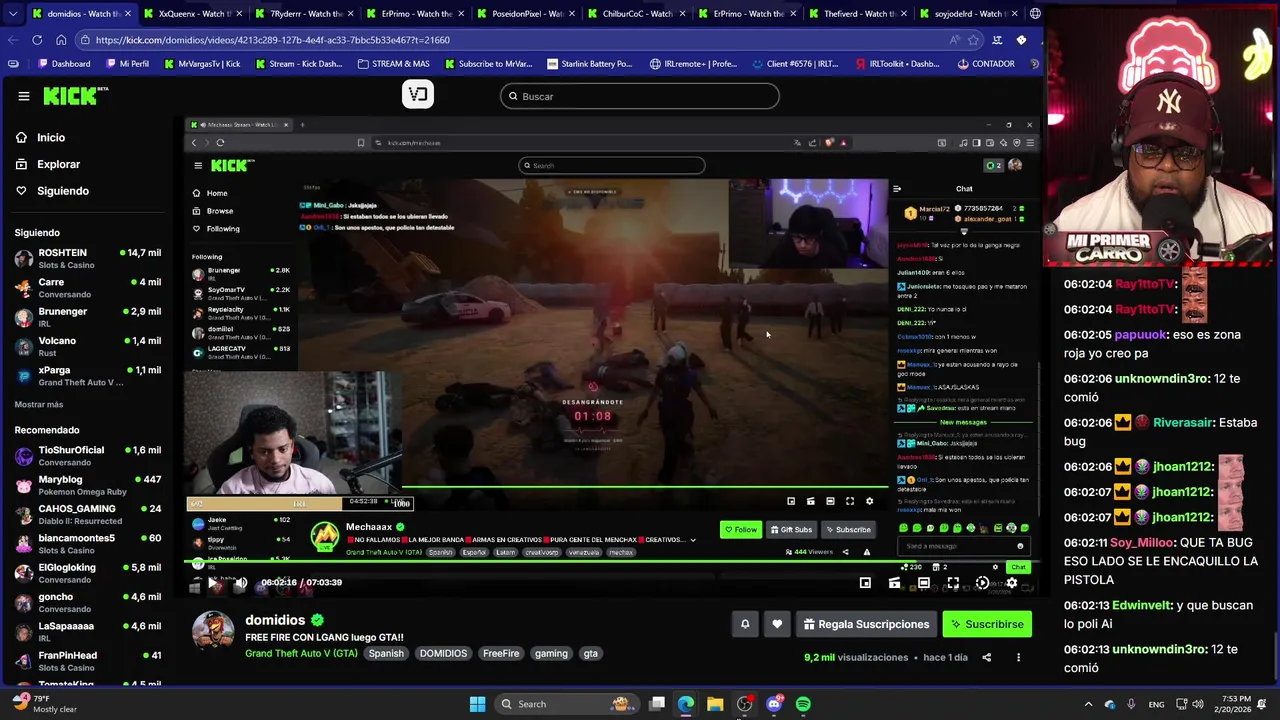The width and height of the screenshot is (1280, 720).
Task: Click the Buscar search field
Action: [640, 96]
